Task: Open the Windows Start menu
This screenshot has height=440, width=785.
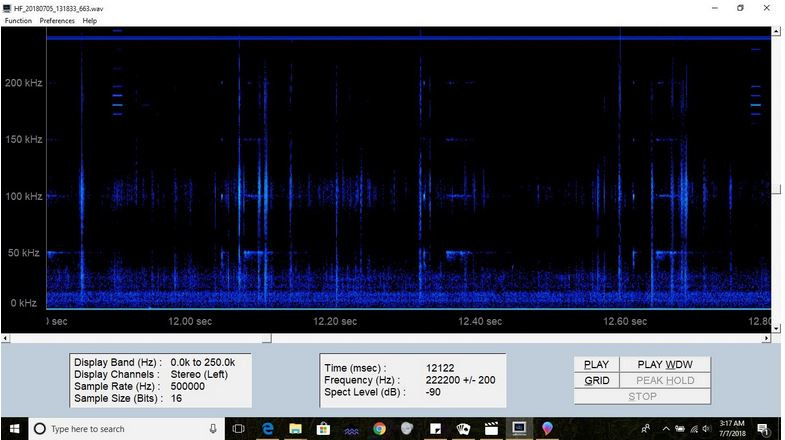Action: click(x=15, y=429)
